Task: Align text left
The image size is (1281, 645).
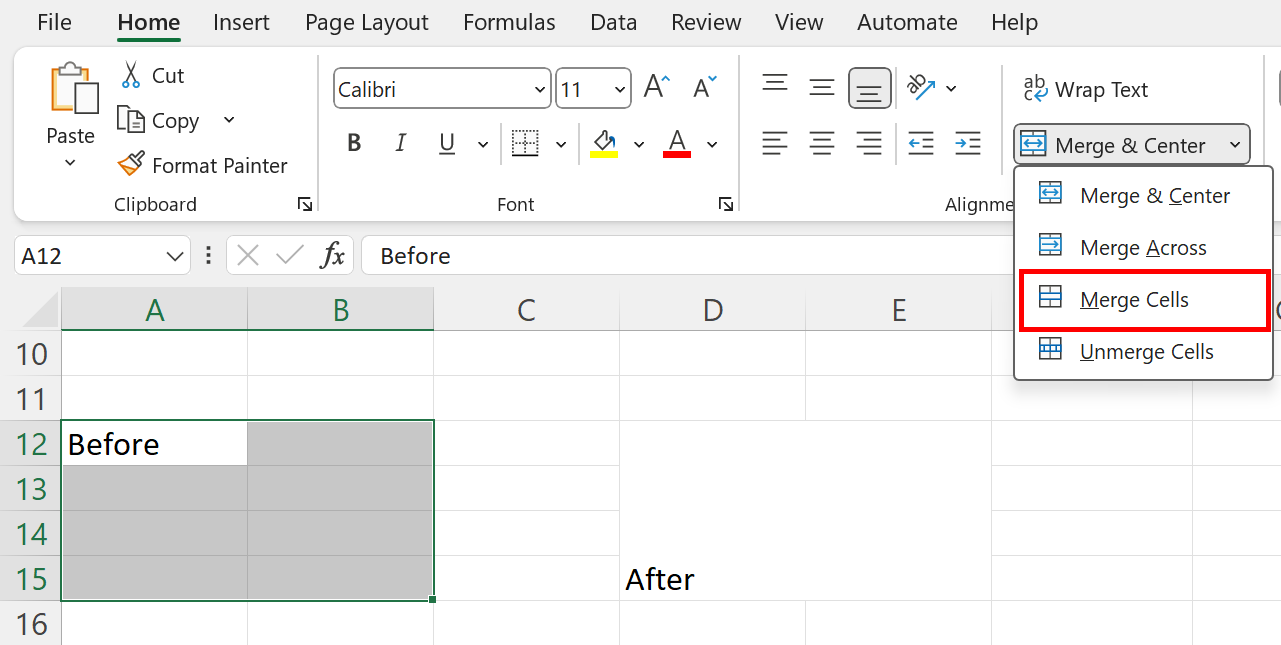Action: (x=775, y=144)
